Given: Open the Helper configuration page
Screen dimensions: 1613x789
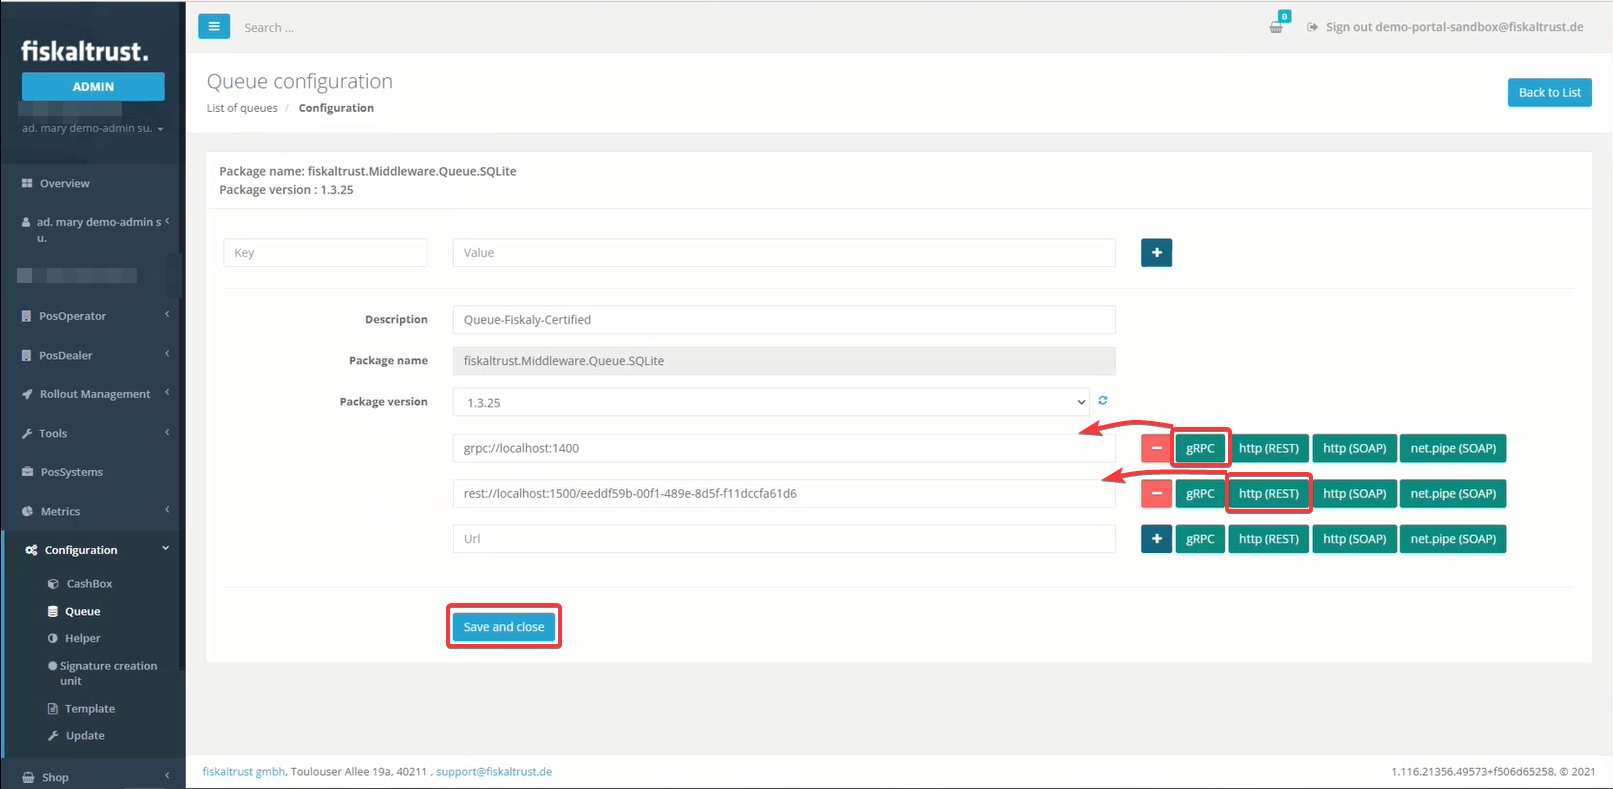Looking at the screenshot, I should pos(82,638).
